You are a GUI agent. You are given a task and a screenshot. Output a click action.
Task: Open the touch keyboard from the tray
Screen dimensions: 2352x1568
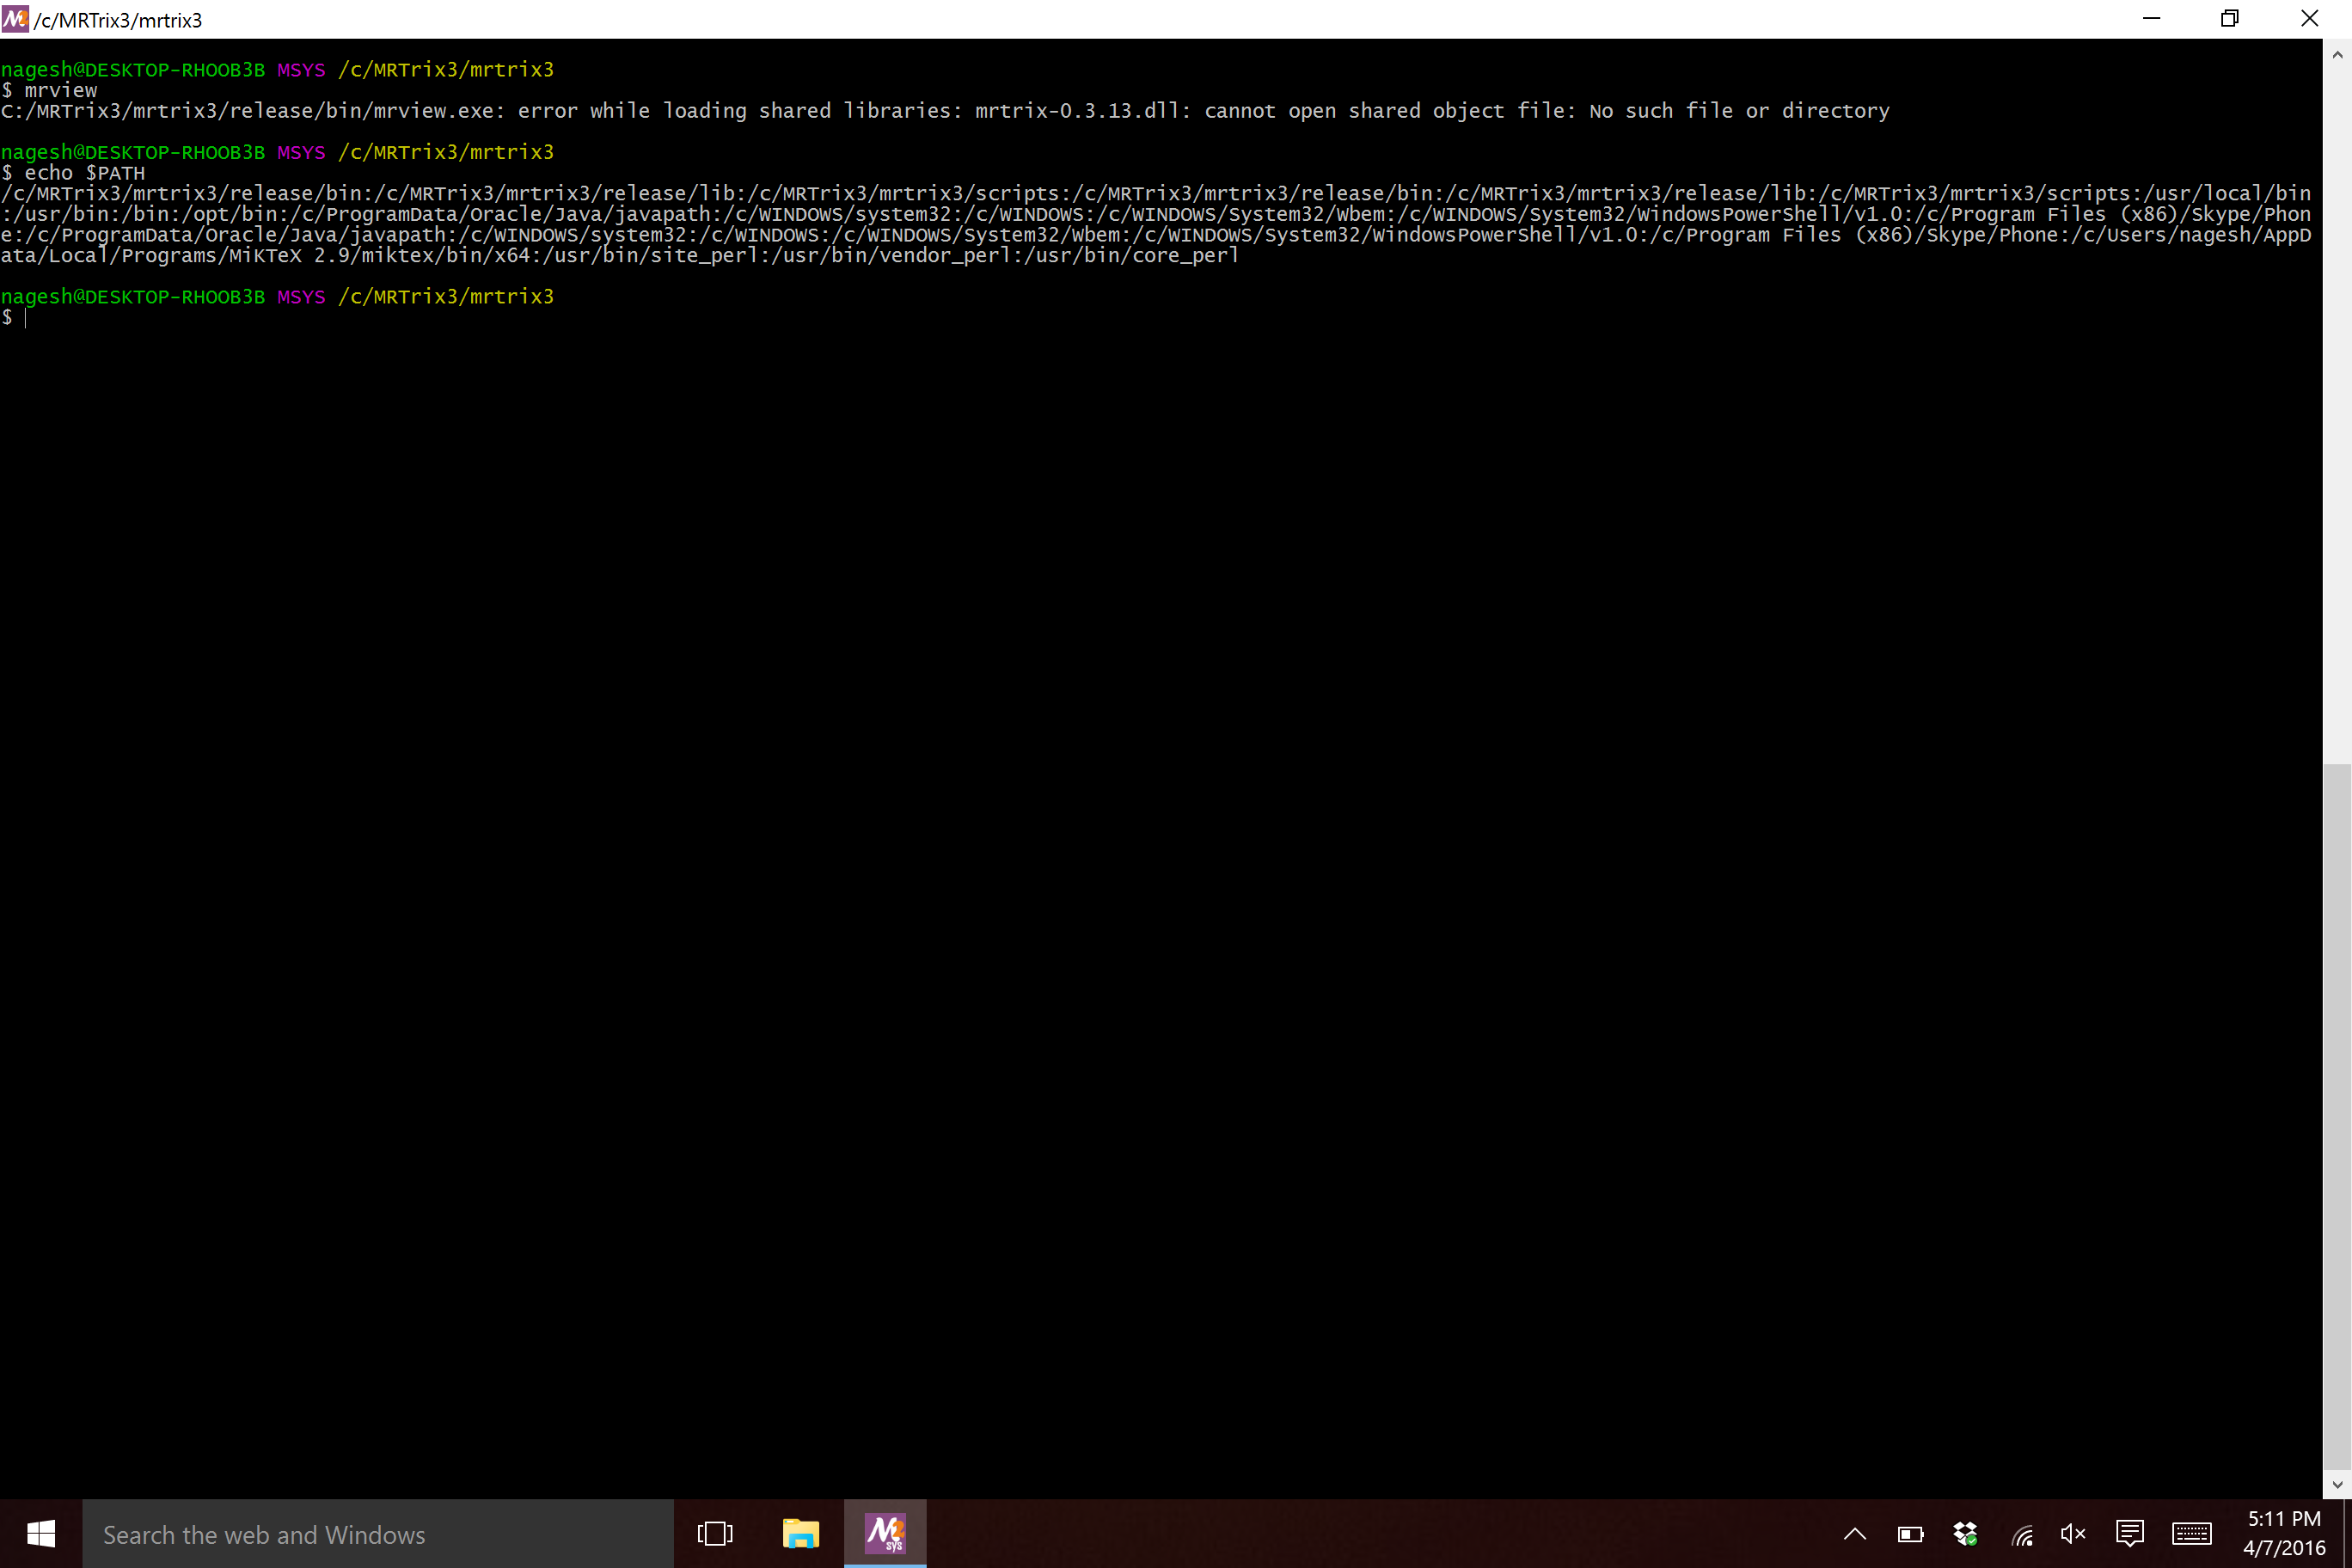click(x=2191, y=1533)
